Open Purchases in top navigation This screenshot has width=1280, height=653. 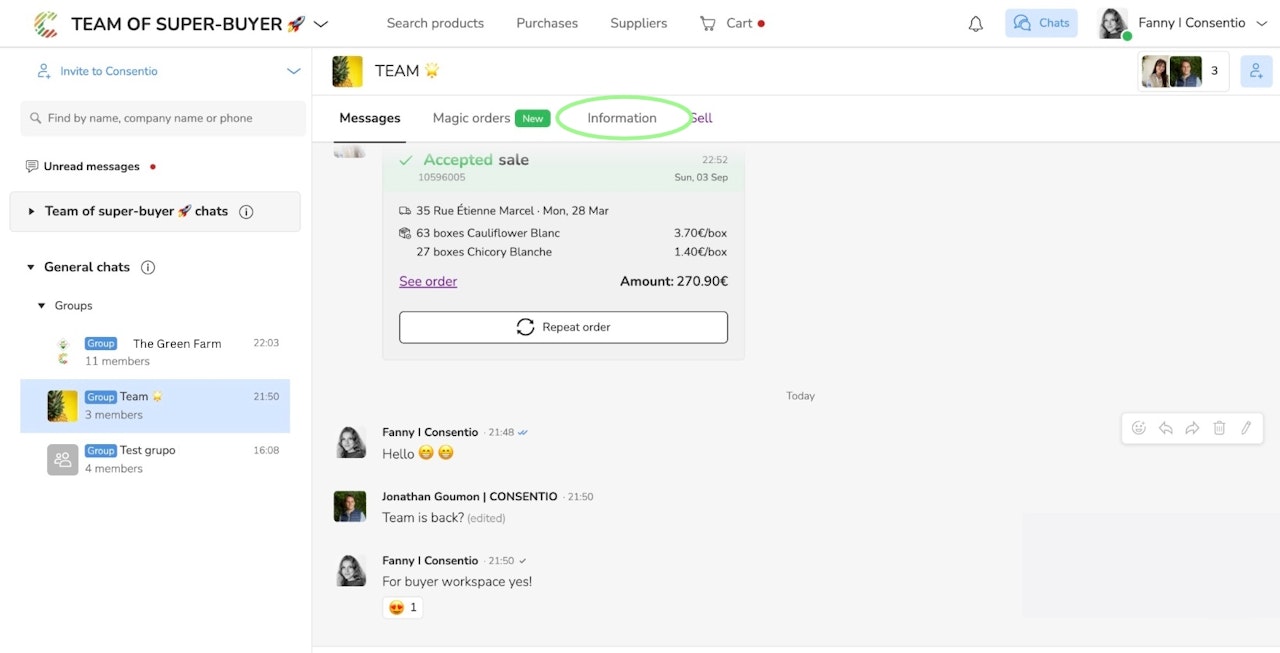pyautogui.click(x=547, y=23)
